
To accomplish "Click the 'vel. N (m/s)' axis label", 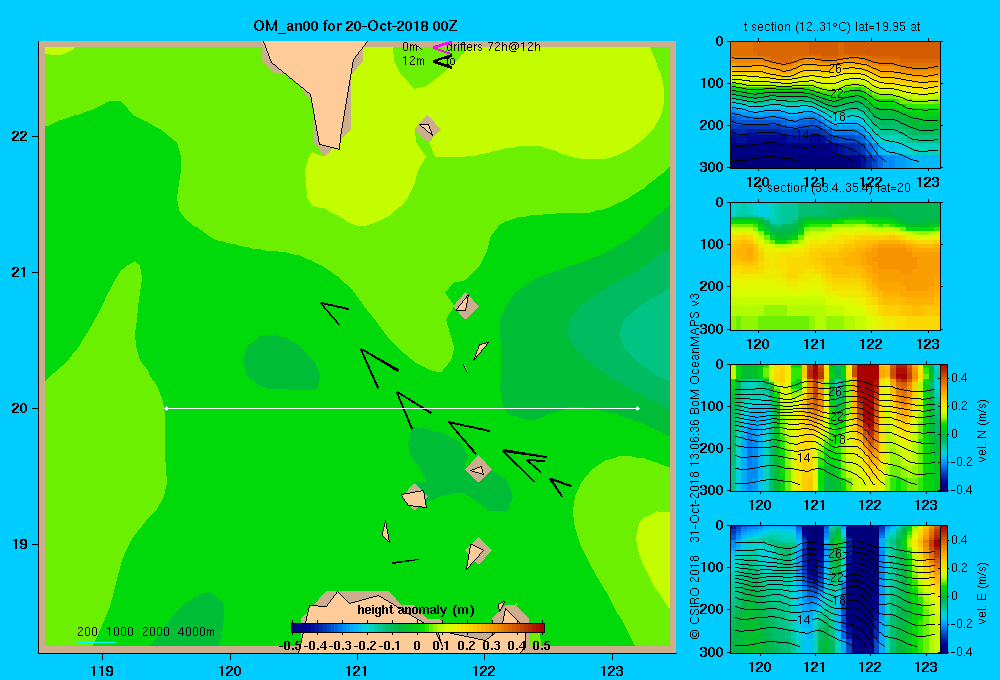I will (x=983, y=431).
